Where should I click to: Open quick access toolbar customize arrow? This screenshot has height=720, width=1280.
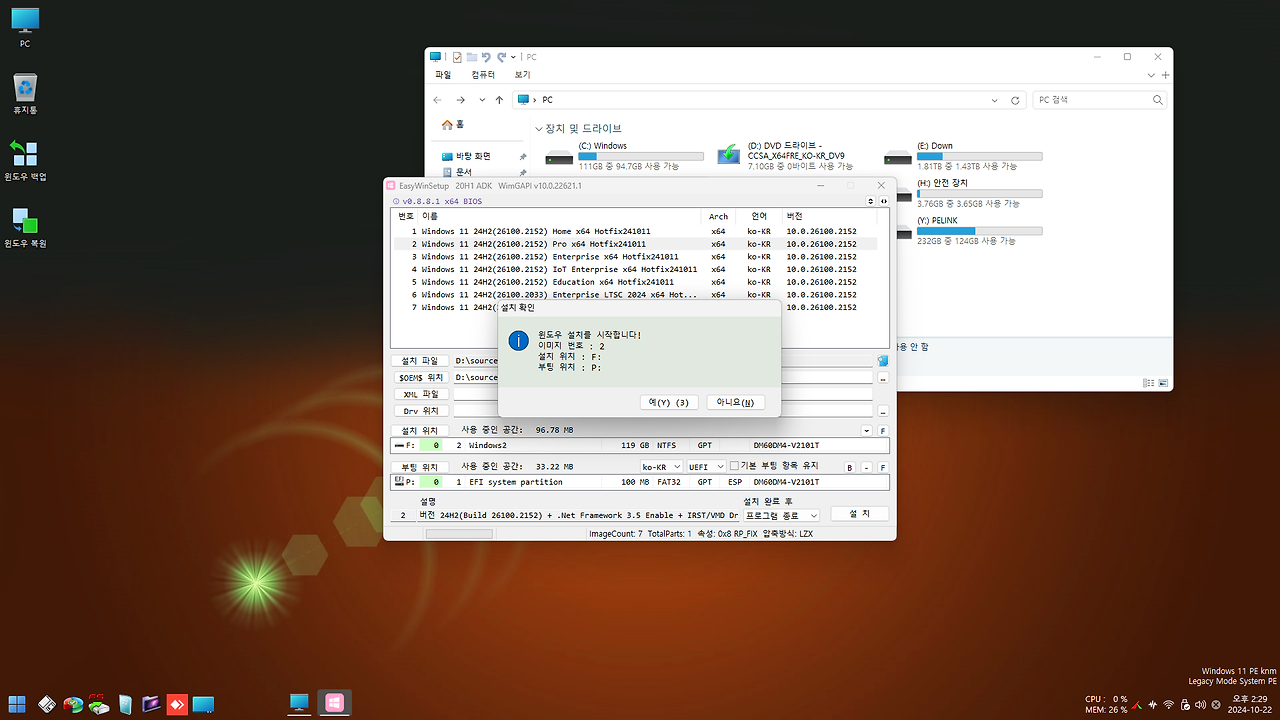[514, 57]
